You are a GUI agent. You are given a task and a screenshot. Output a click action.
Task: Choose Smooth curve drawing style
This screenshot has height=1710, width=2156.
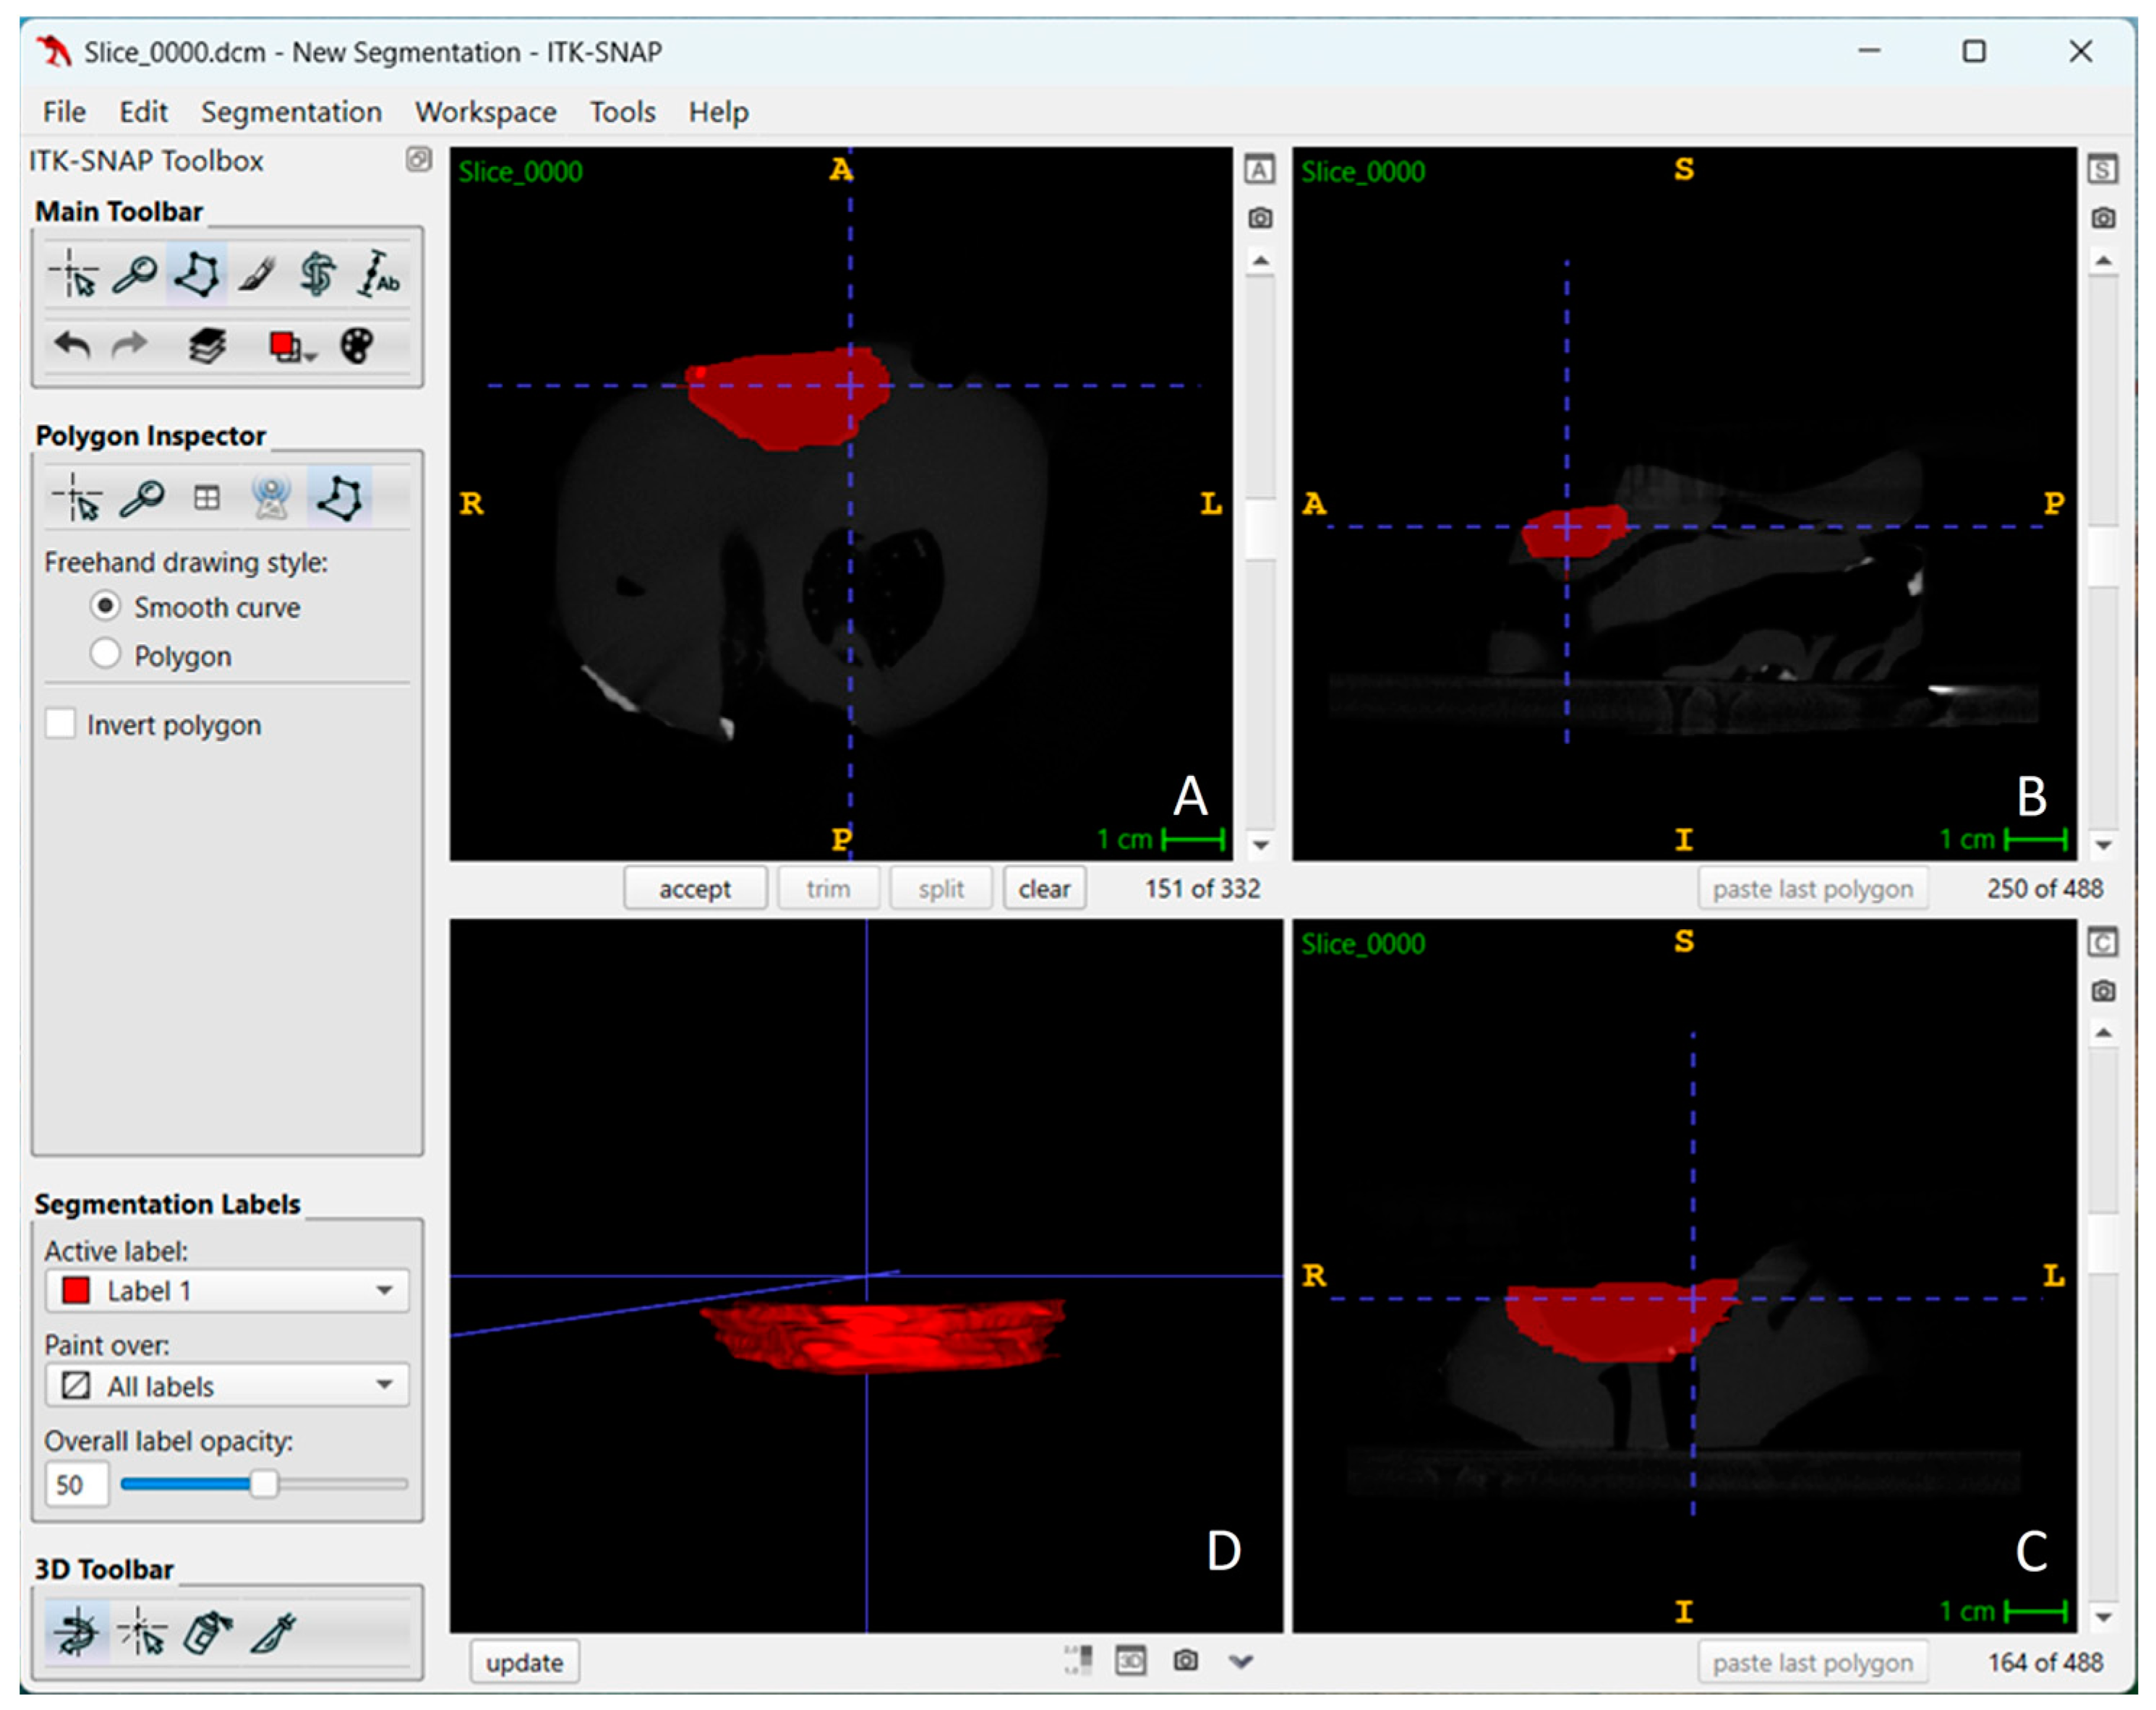105,606
